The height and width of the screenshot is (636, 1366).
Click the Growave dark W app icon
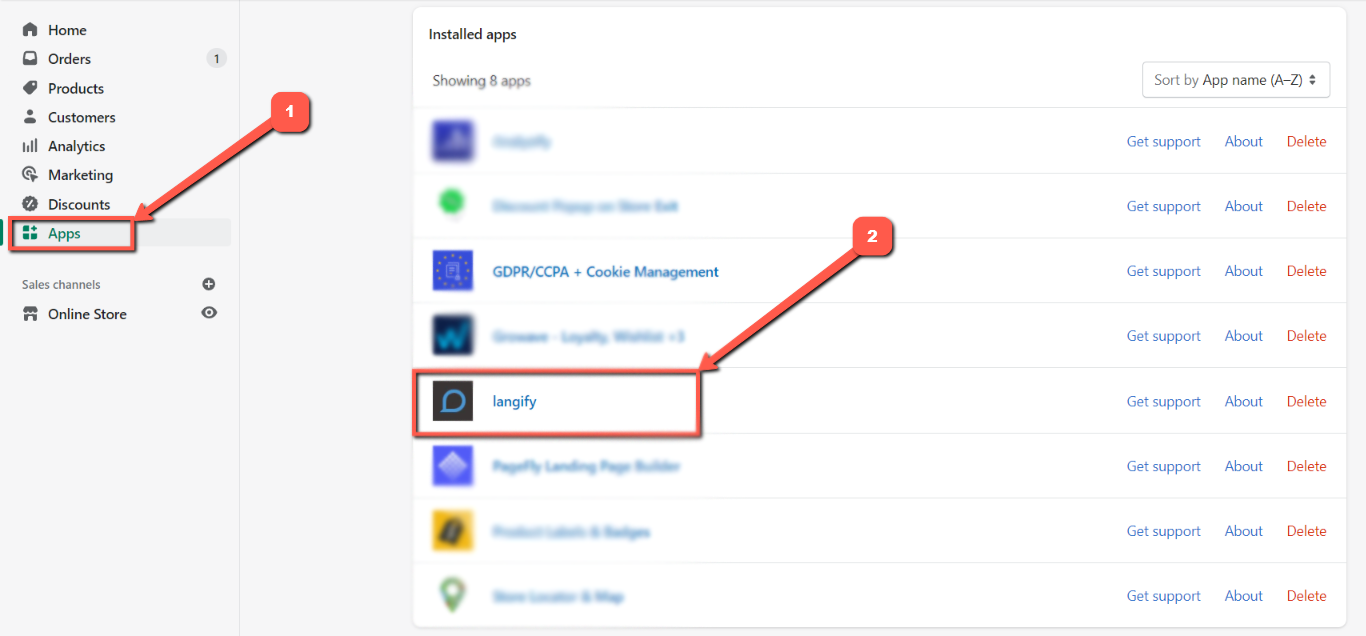coord(453,336)
